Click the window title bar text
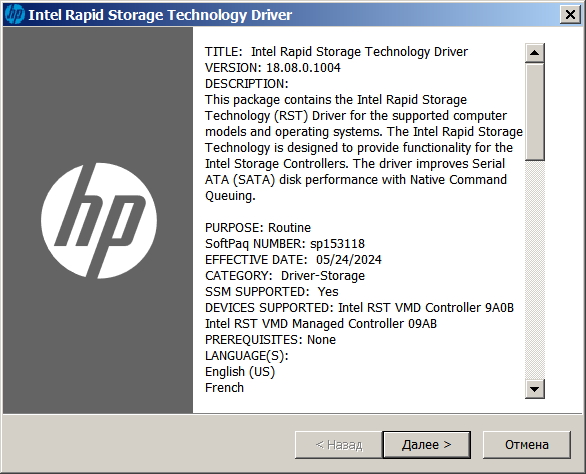The width and height of the screenshot is (586, 474). 160,15
